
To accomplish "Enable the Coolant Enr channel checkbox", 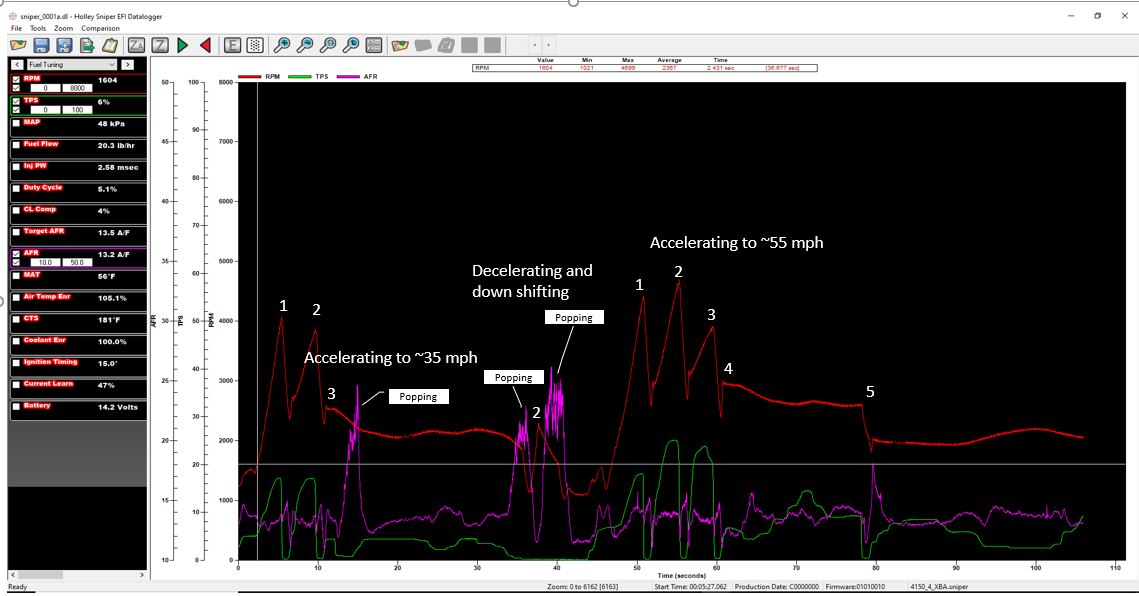I will pyautogui.click(x=16, y=341).
